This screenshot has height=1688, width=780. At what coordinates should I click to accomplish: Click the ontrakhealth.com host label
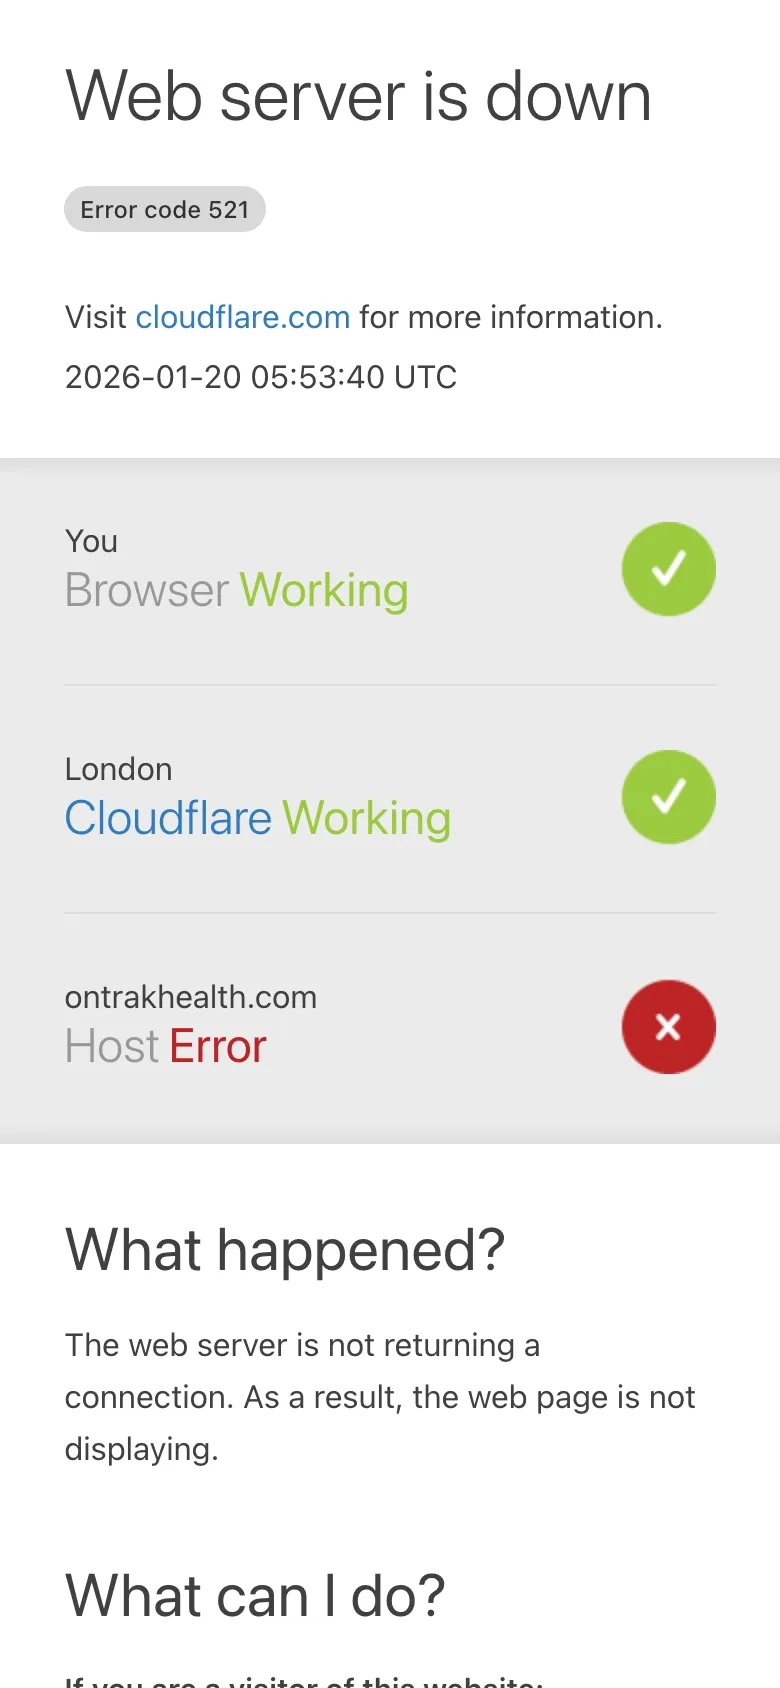coord(191,997)
